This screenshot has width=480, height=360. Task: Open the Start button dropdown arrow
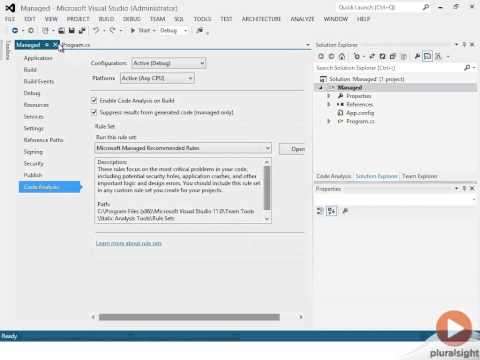click(154, 30)
